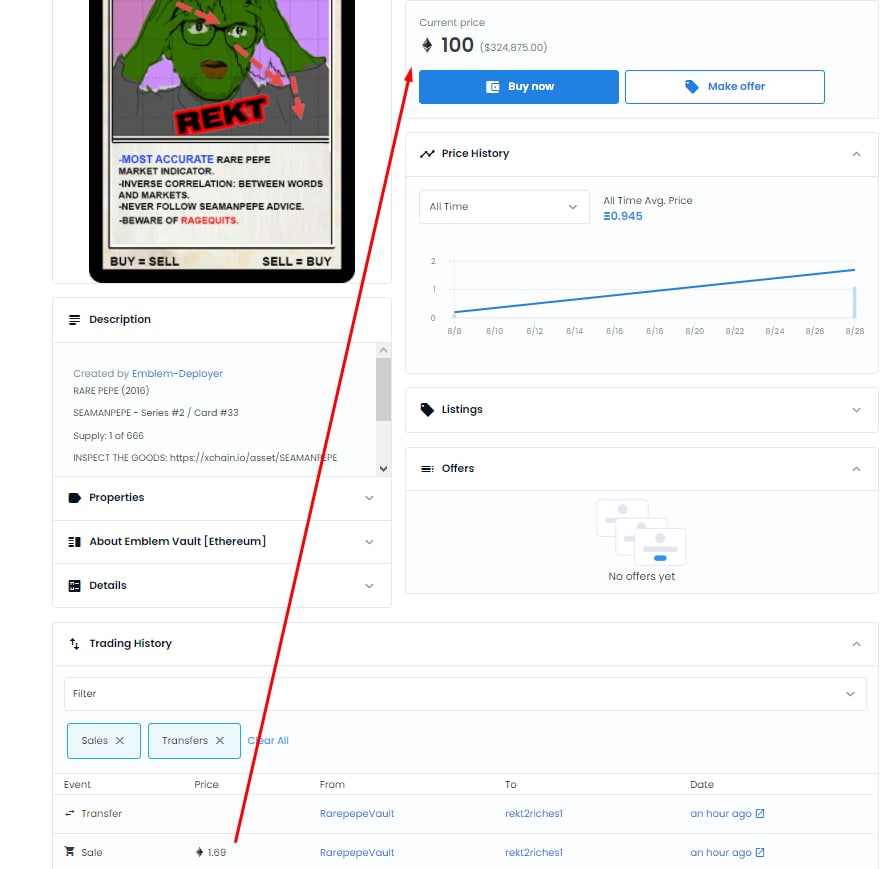Click the Properties label icon
This screenshot has height=869, width=894.
tap(75, 498)
